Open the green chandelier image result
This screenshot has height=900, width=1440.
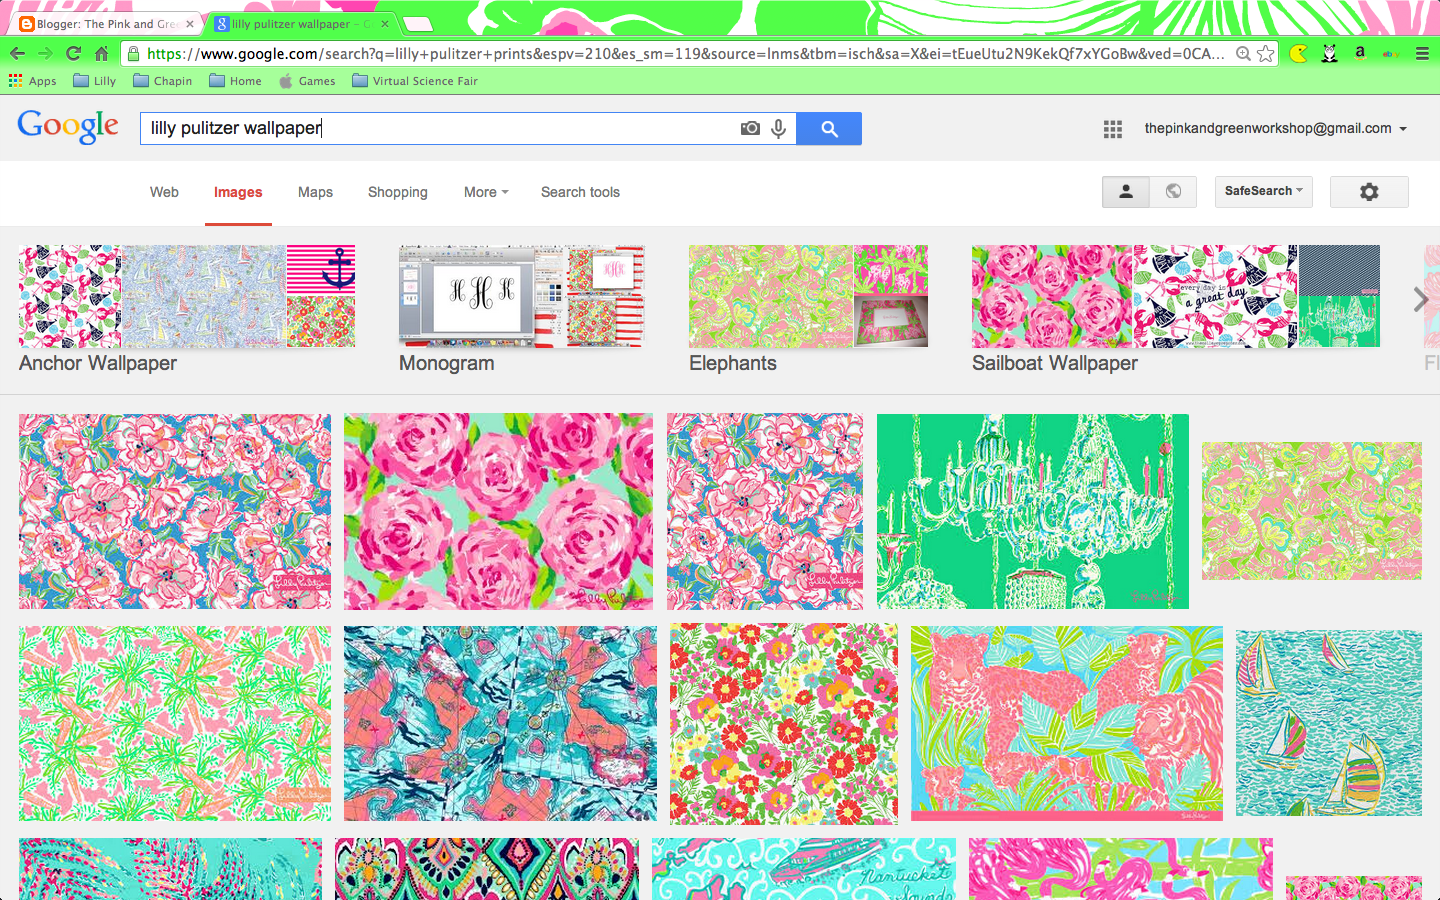coord(1033,511)
